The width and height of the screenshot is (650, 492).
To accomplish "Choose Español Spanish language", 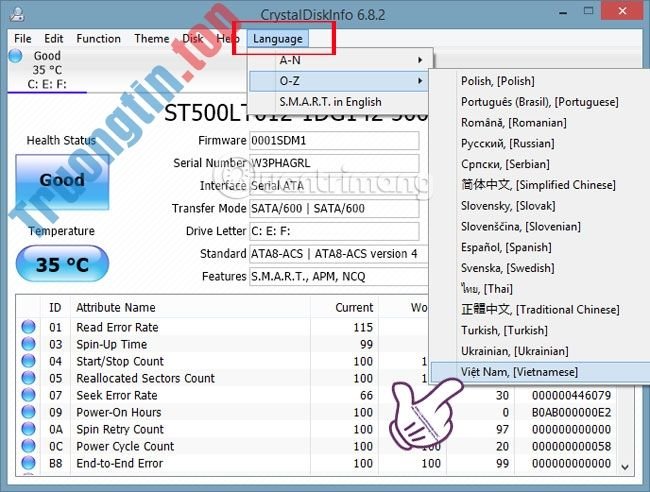I will click(x=506, y=247).
